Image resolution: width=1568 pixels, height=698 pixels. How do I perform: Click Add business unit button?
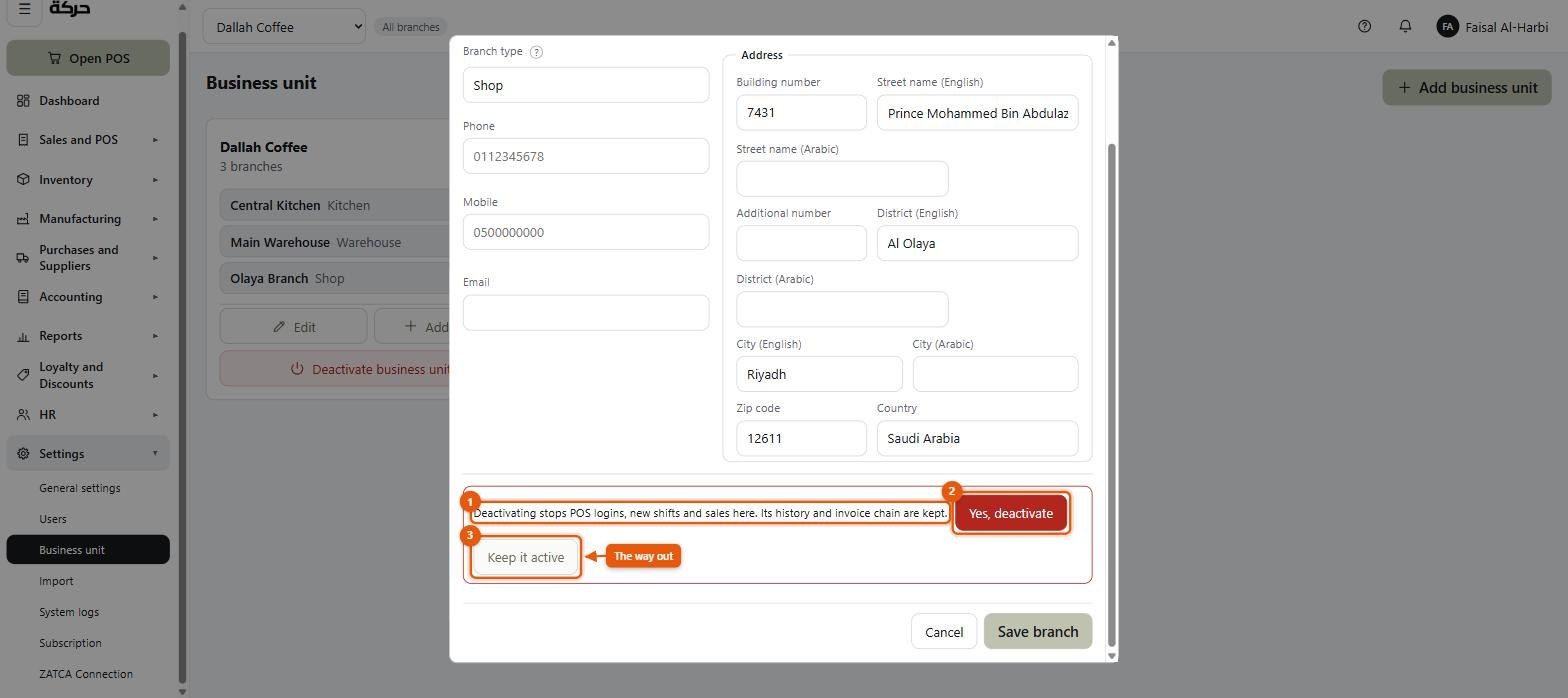1467,87
